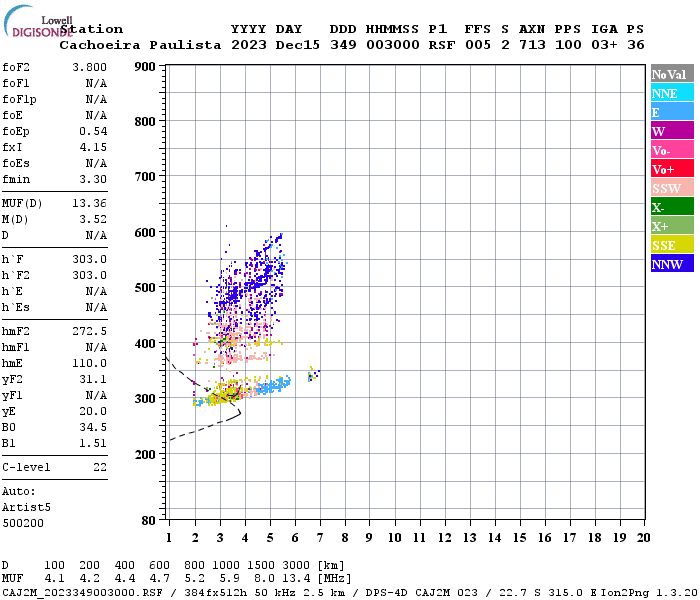Click the h`F value 303.0

point(90,259)
